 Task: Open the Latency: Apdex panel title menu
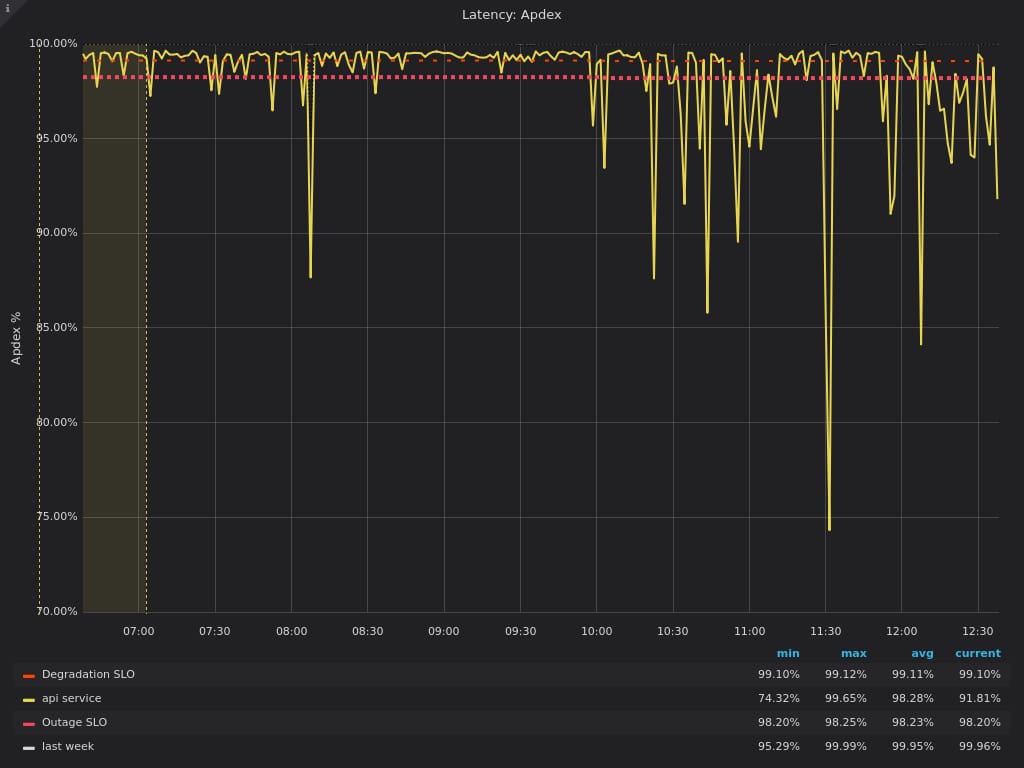click(511, 14)
